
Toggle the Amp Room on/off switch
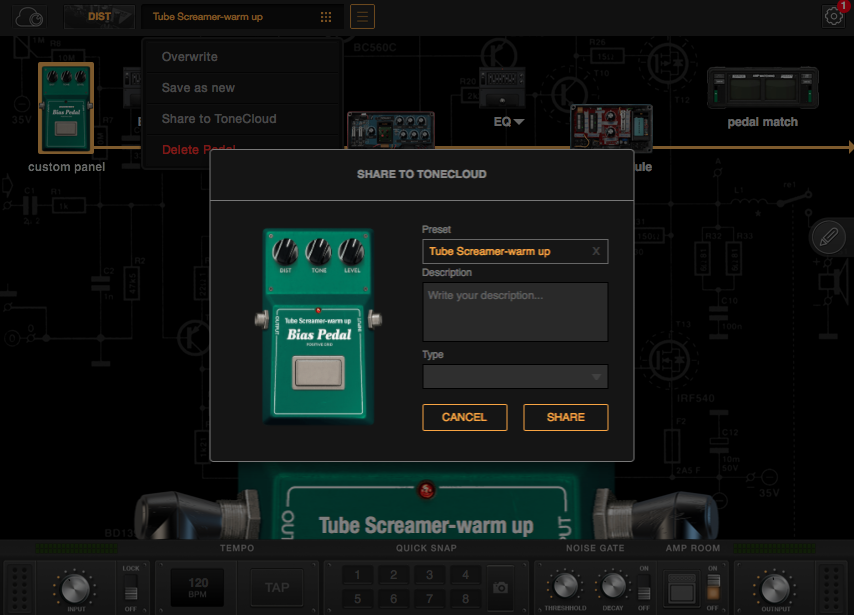pyautogui.click(x=713, y=587)
